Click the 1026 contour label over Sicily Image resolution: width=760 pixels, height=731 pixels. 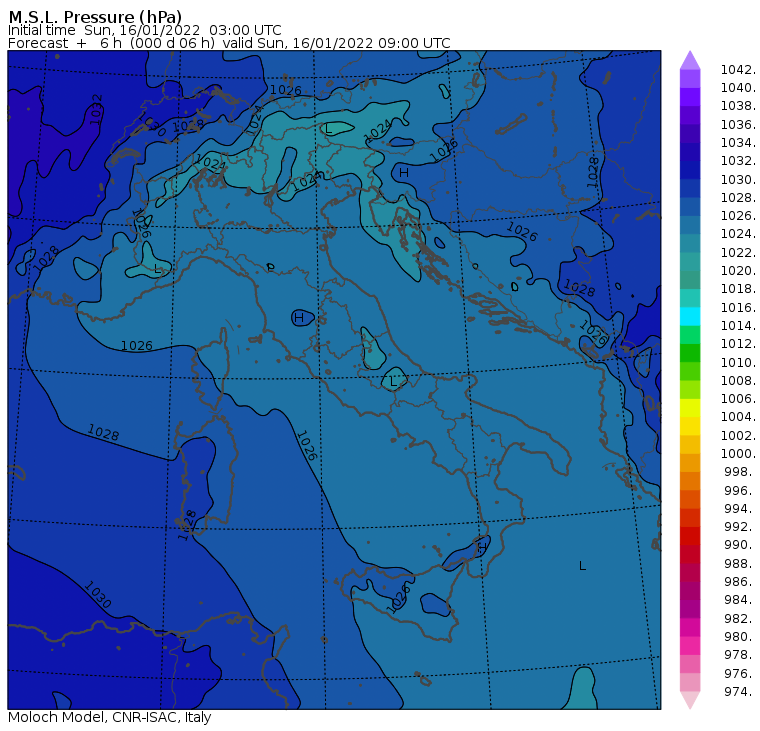399,599
